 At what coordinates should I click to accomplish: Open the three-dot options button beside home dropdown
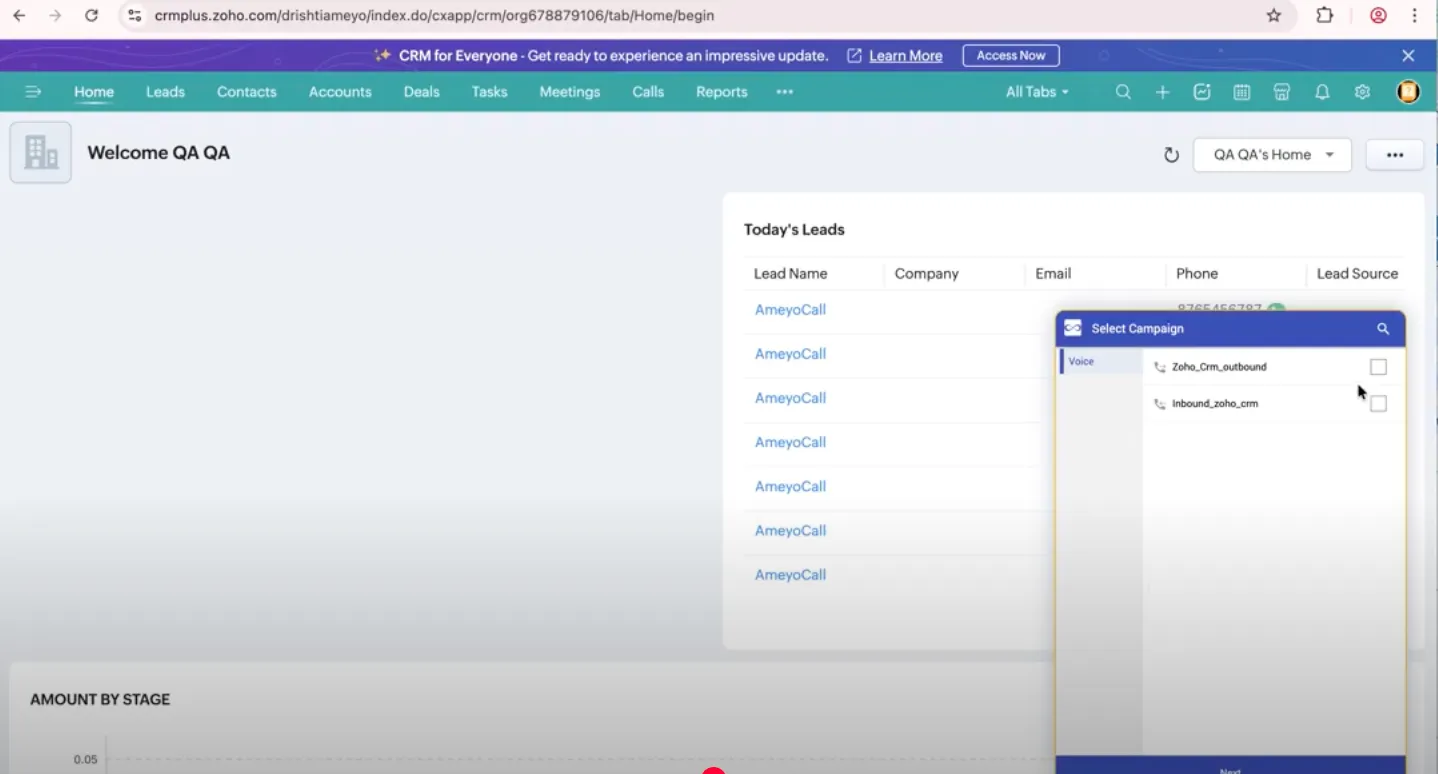click(x=1395, y=155)
